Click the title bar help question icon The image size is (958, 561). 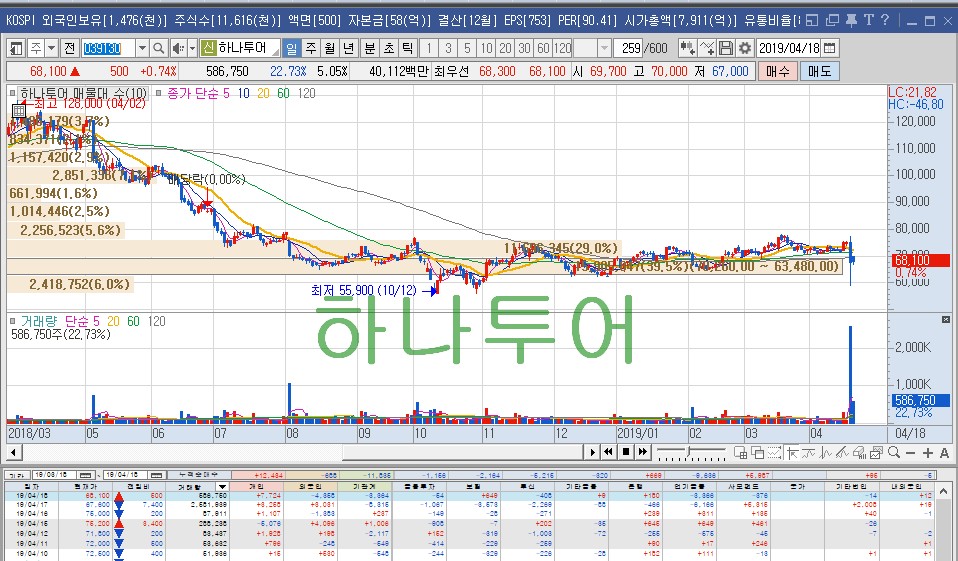[885, 20]
